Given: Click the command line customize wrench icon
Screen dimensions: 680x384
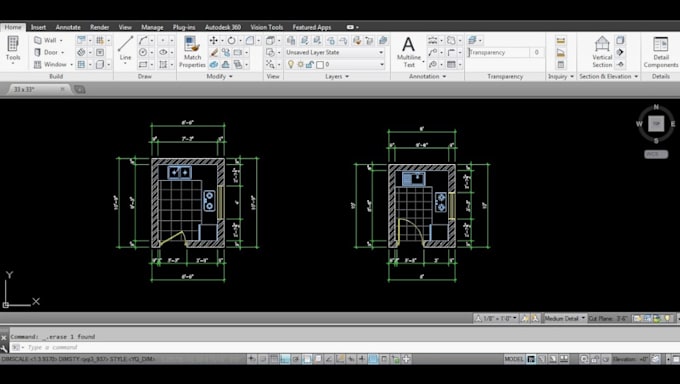Looking at the screenshot, I should pos(4,348).
